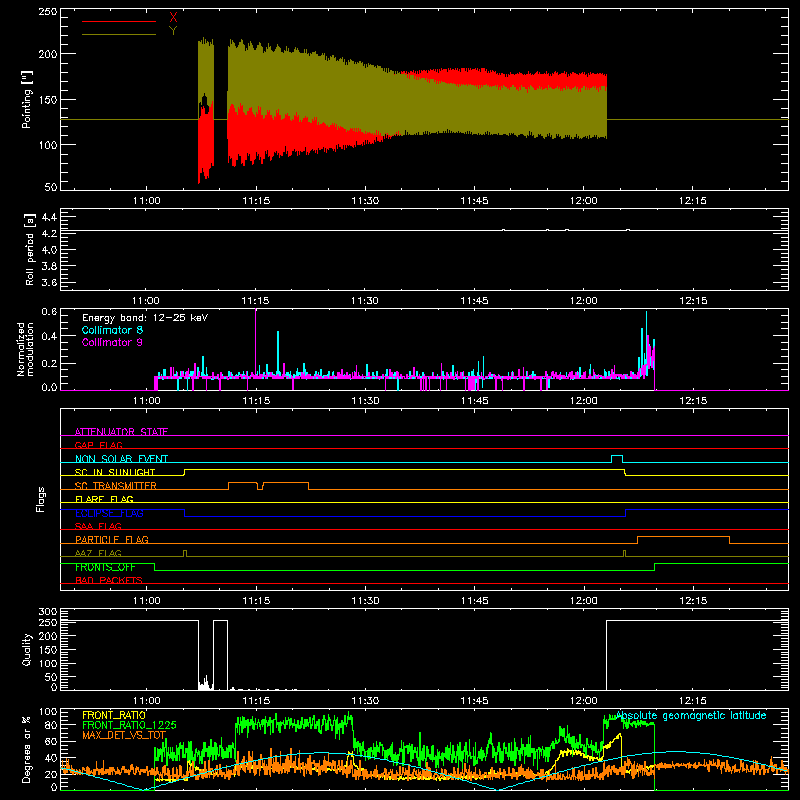The image size is (800, 800).
Task: Click the 'Pointing' axis label
Action: 27,99
